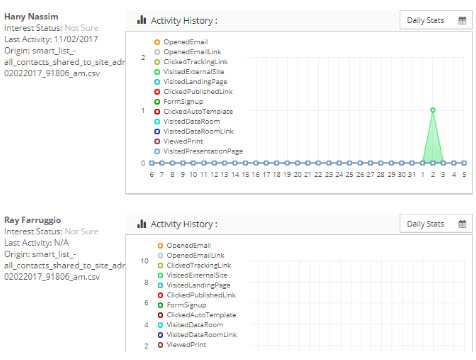Toggle OpenedEmail series in Ray's chart legend
Screen dimensions: 476x360
184,246
